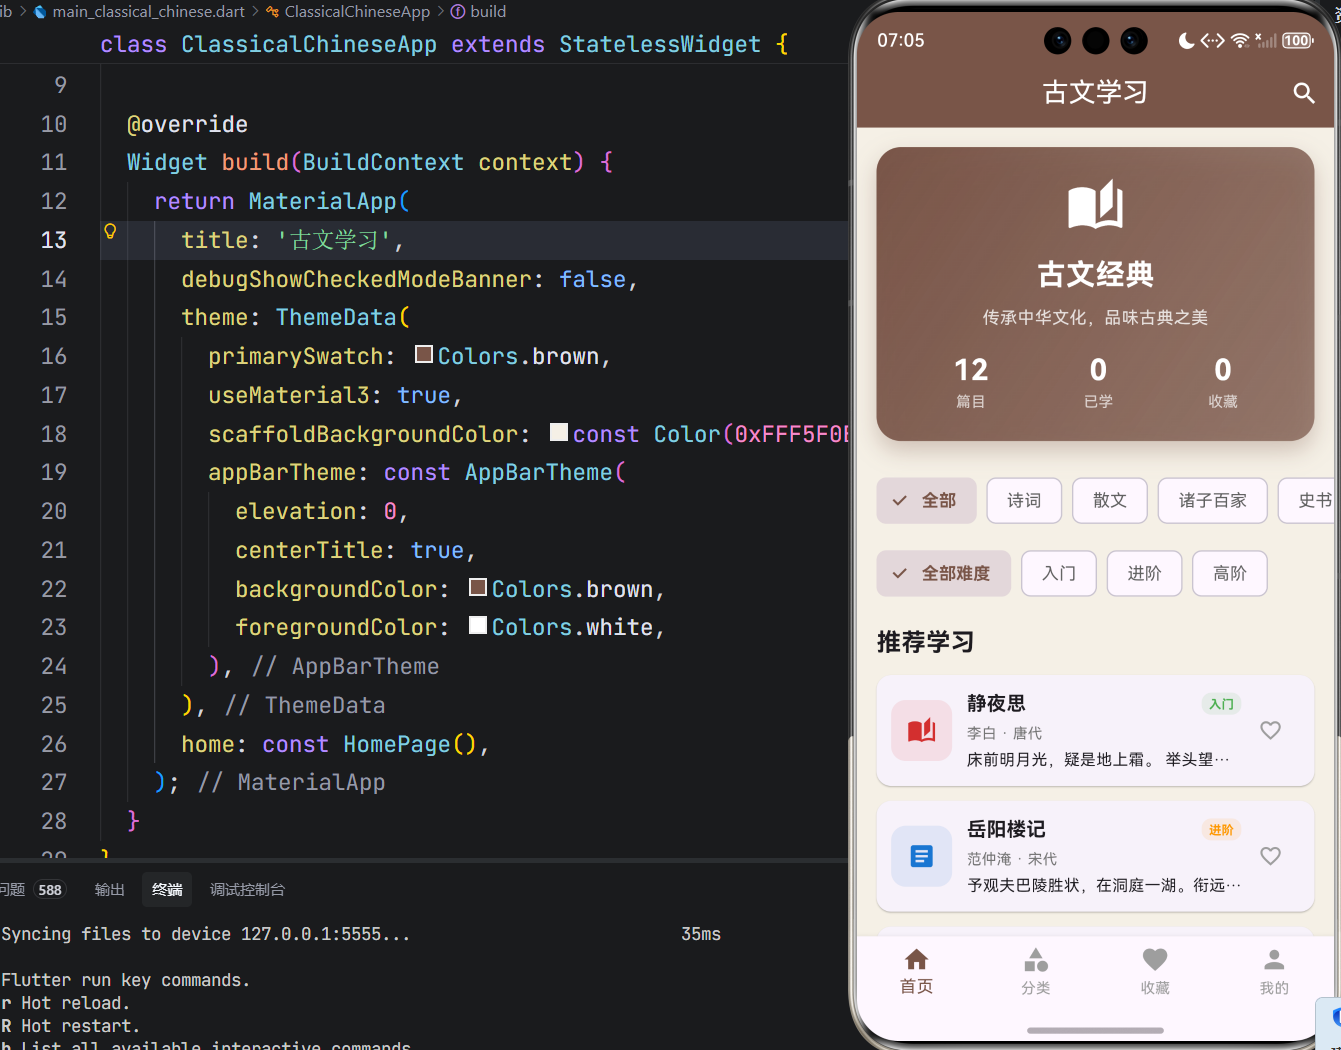Open the 岳阳楼记 card title
Viewport: 1341px width, 1050px height.
1006,829
